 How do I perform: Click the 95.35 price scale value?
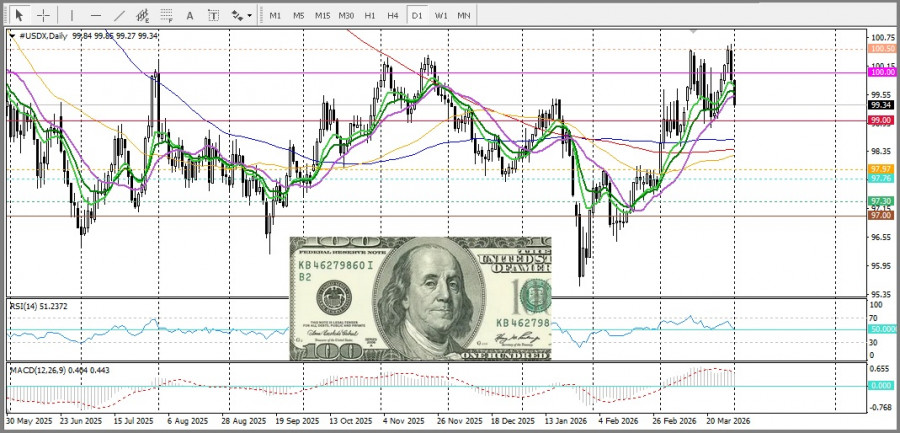[882, 294]
